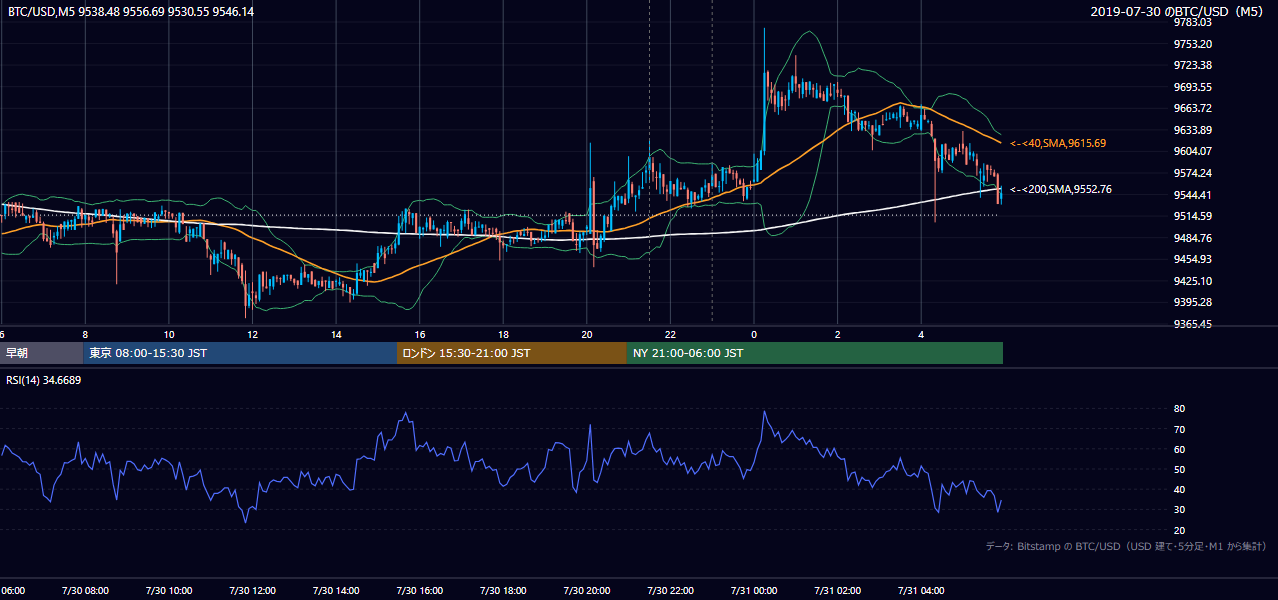
Task: Click bottom time label 7/31 00:00
Action: (754, 591)
